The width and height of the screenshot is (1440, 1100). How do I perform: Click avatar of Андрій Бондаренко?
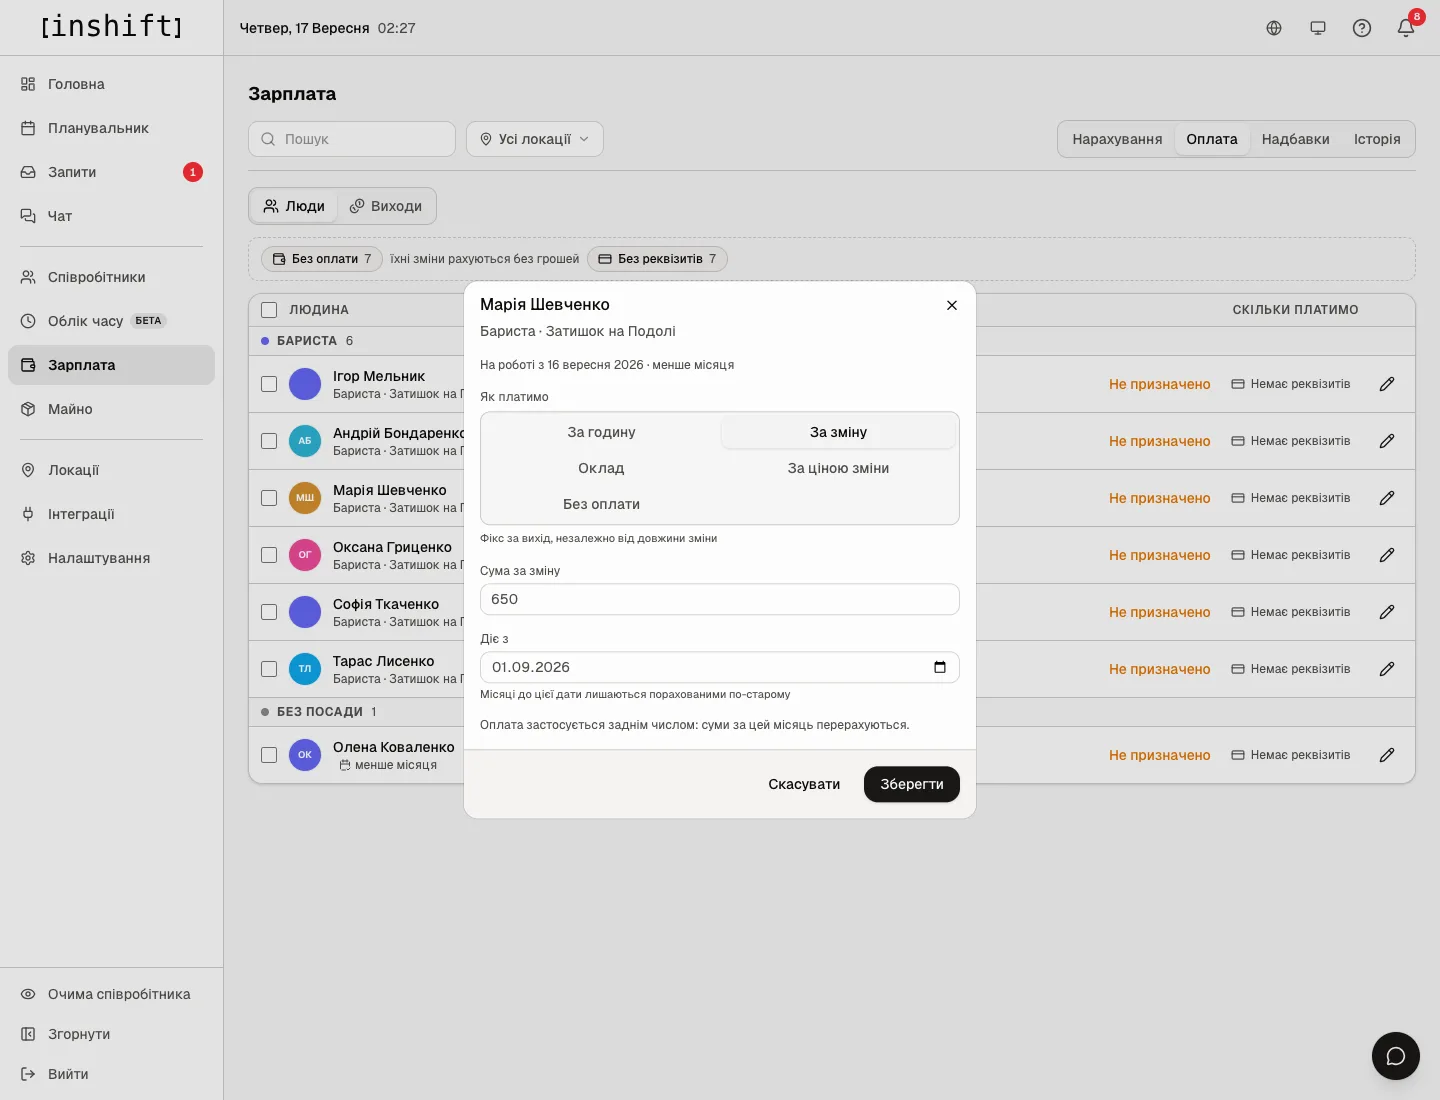tap(305, 441)
